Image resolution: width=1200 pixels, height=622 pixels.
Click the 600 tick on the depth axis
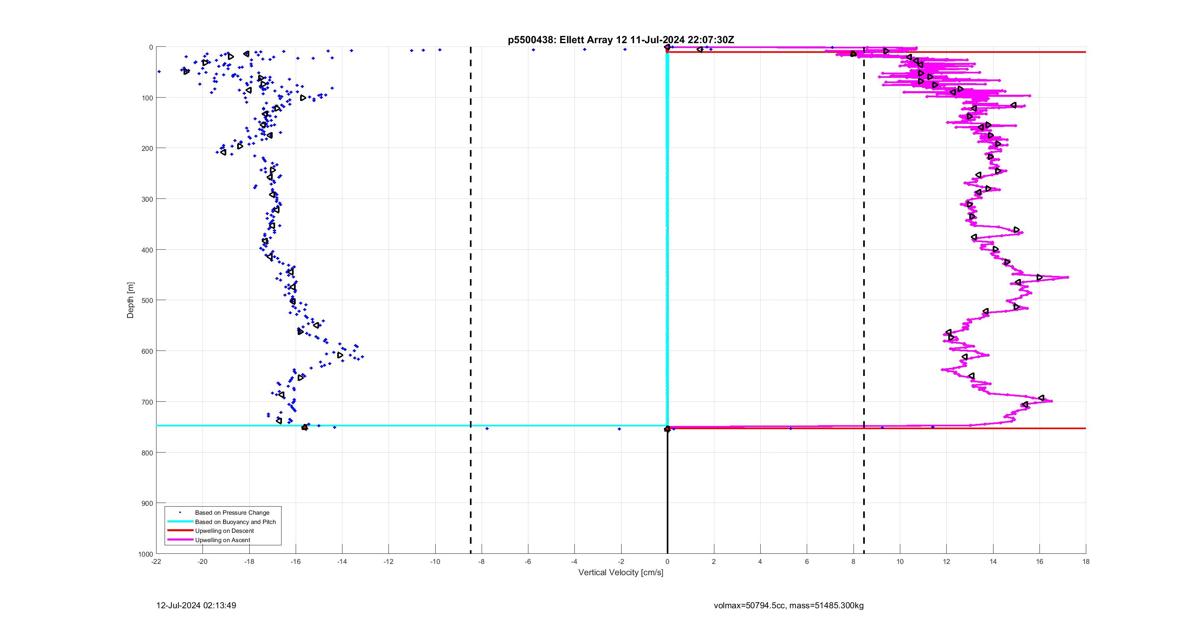146,351
